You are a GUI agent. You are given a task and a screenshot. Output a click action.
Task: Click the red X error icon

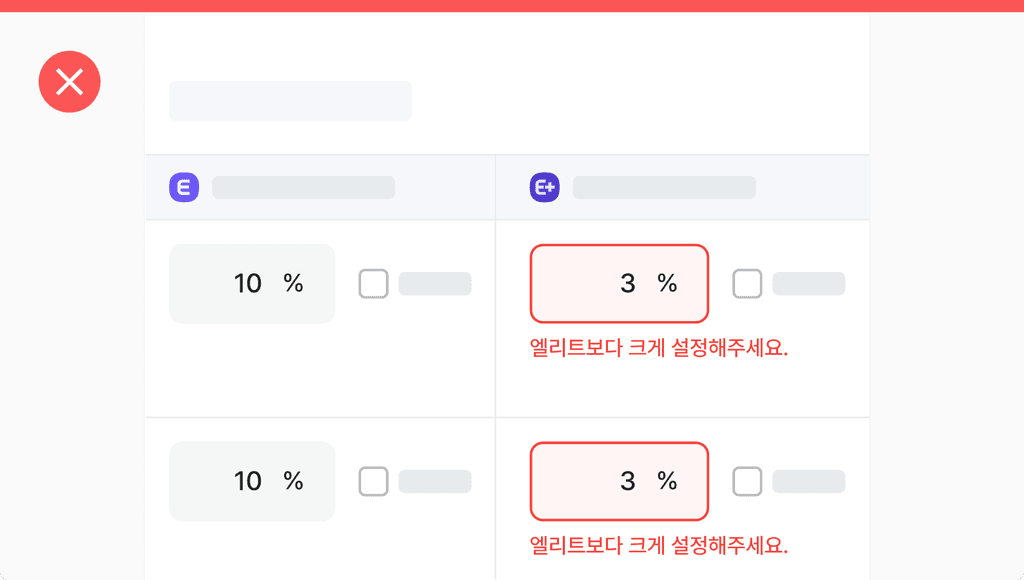pos(69,81)
